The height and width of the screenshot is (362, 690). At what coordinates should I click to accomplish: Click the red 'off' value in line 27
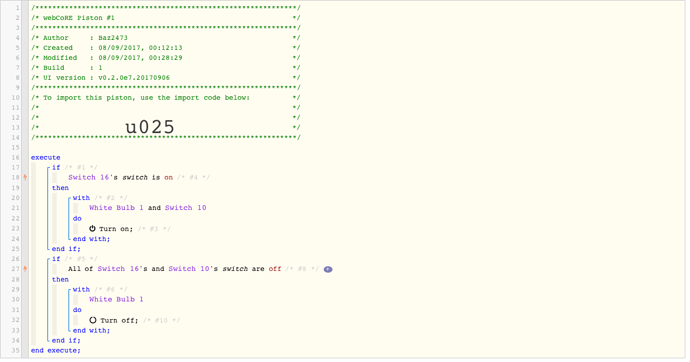pos(275,269)
